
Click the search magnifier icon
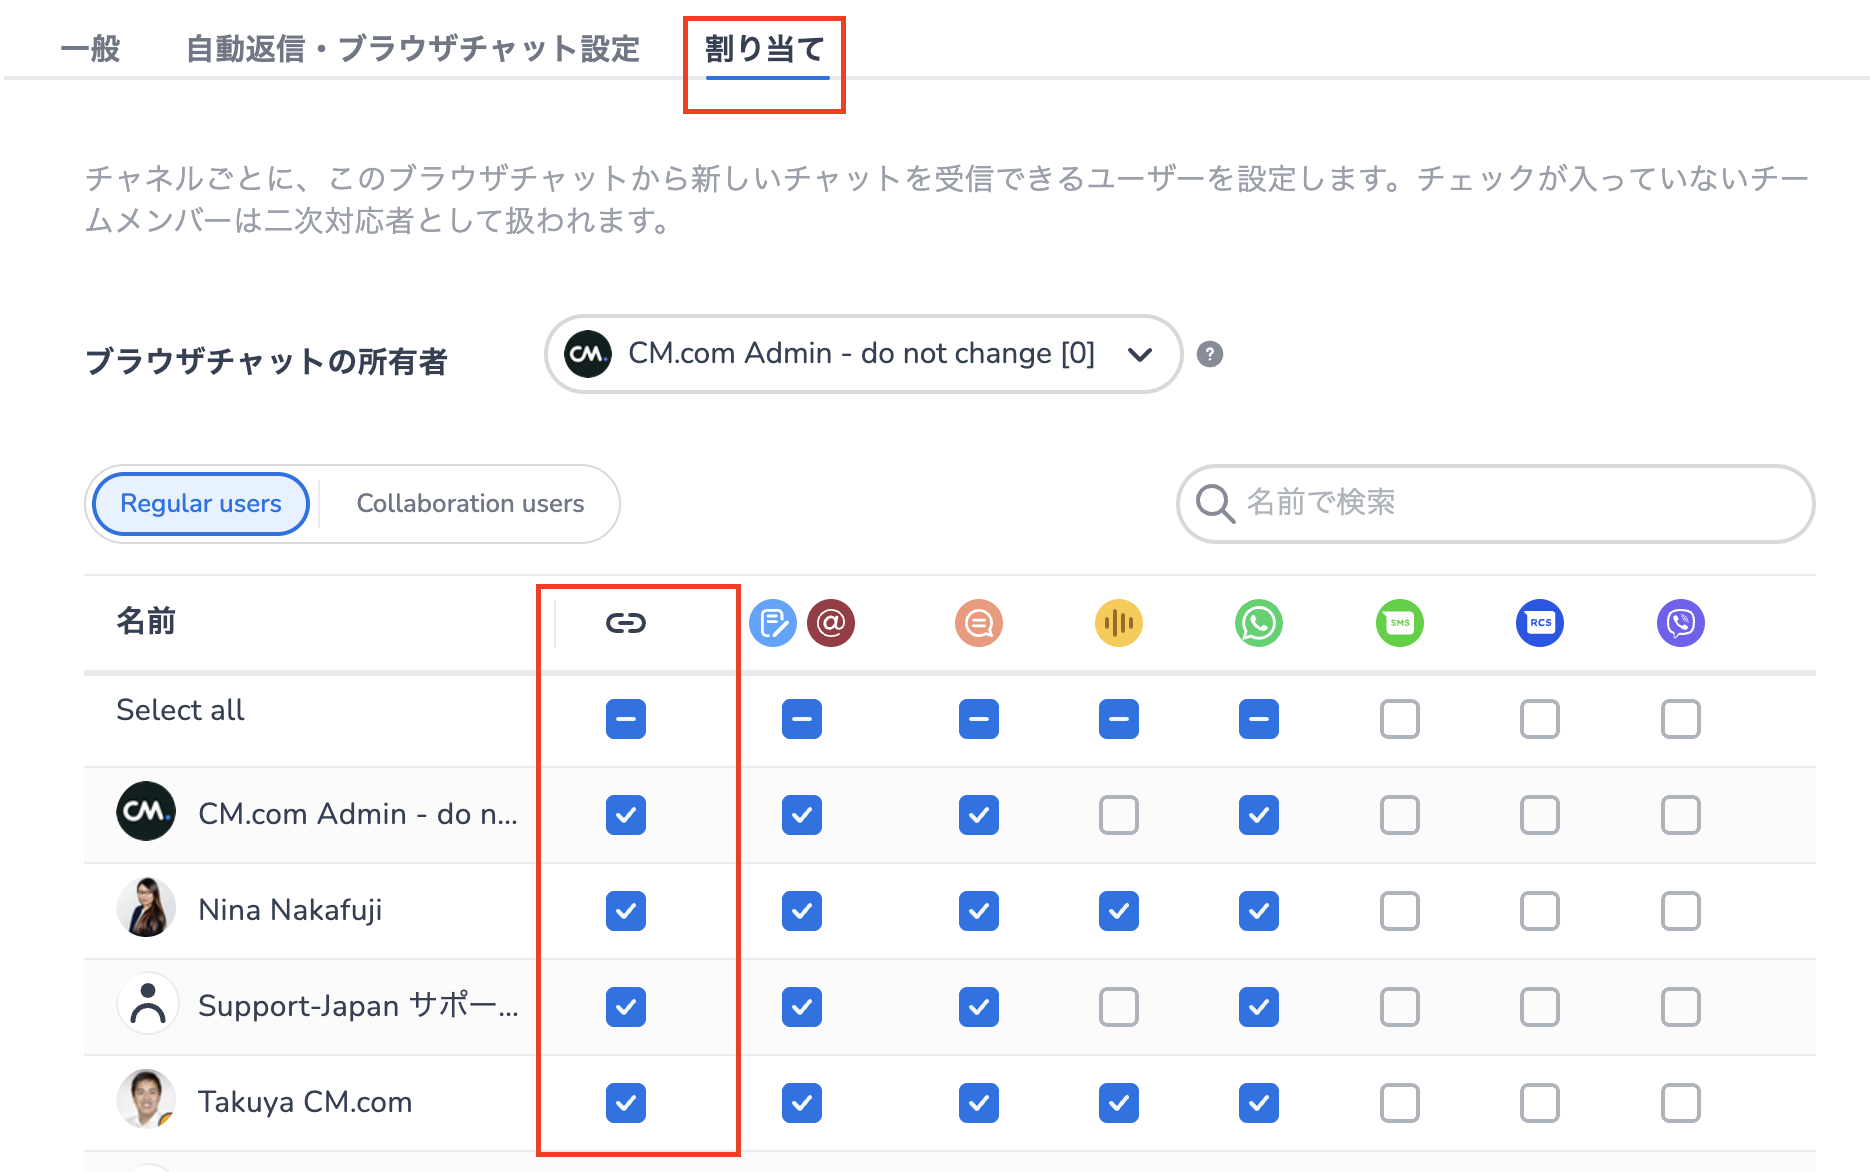click(x=1215, y=503)
